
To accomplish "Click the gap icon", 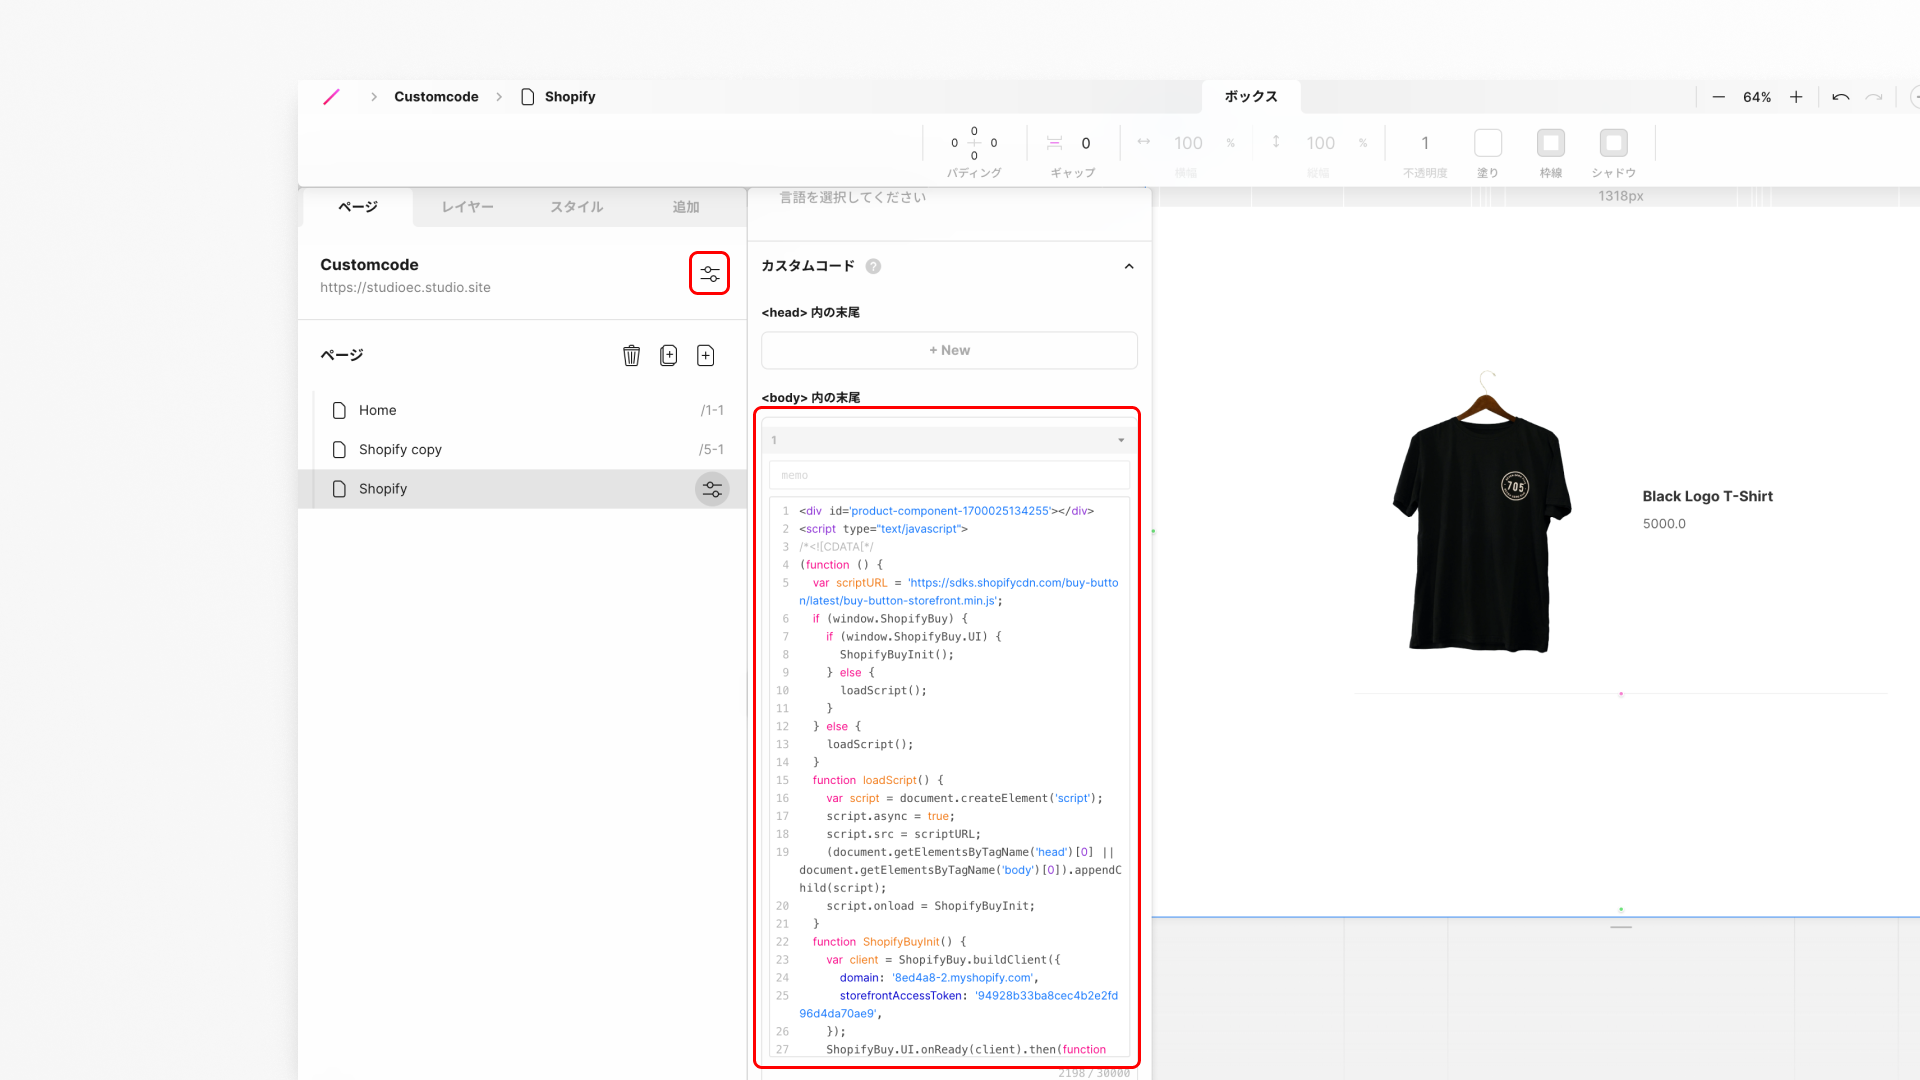I will click(1054, 143).
